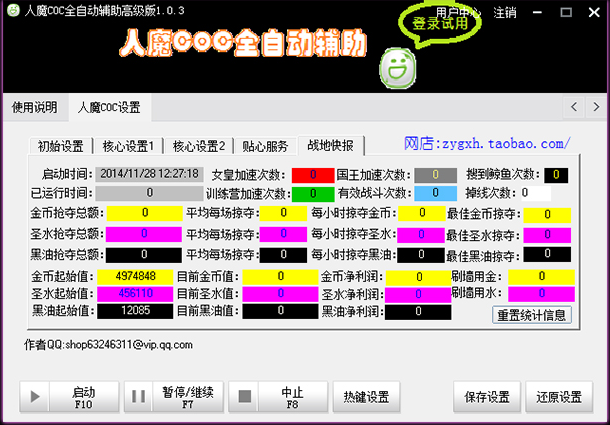
Task: Maximize the 人魔COC window
Action: [x=566, y=12]
